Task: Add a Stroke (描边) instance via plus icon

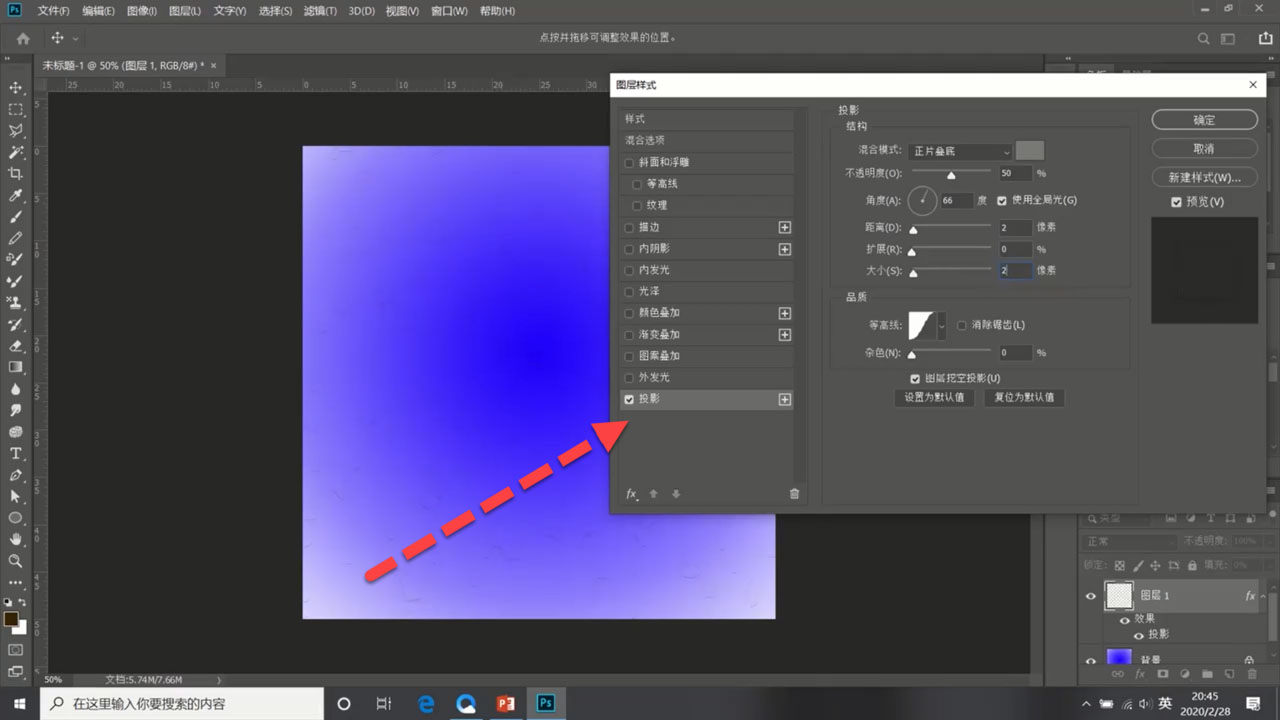Action: (785, 227)
